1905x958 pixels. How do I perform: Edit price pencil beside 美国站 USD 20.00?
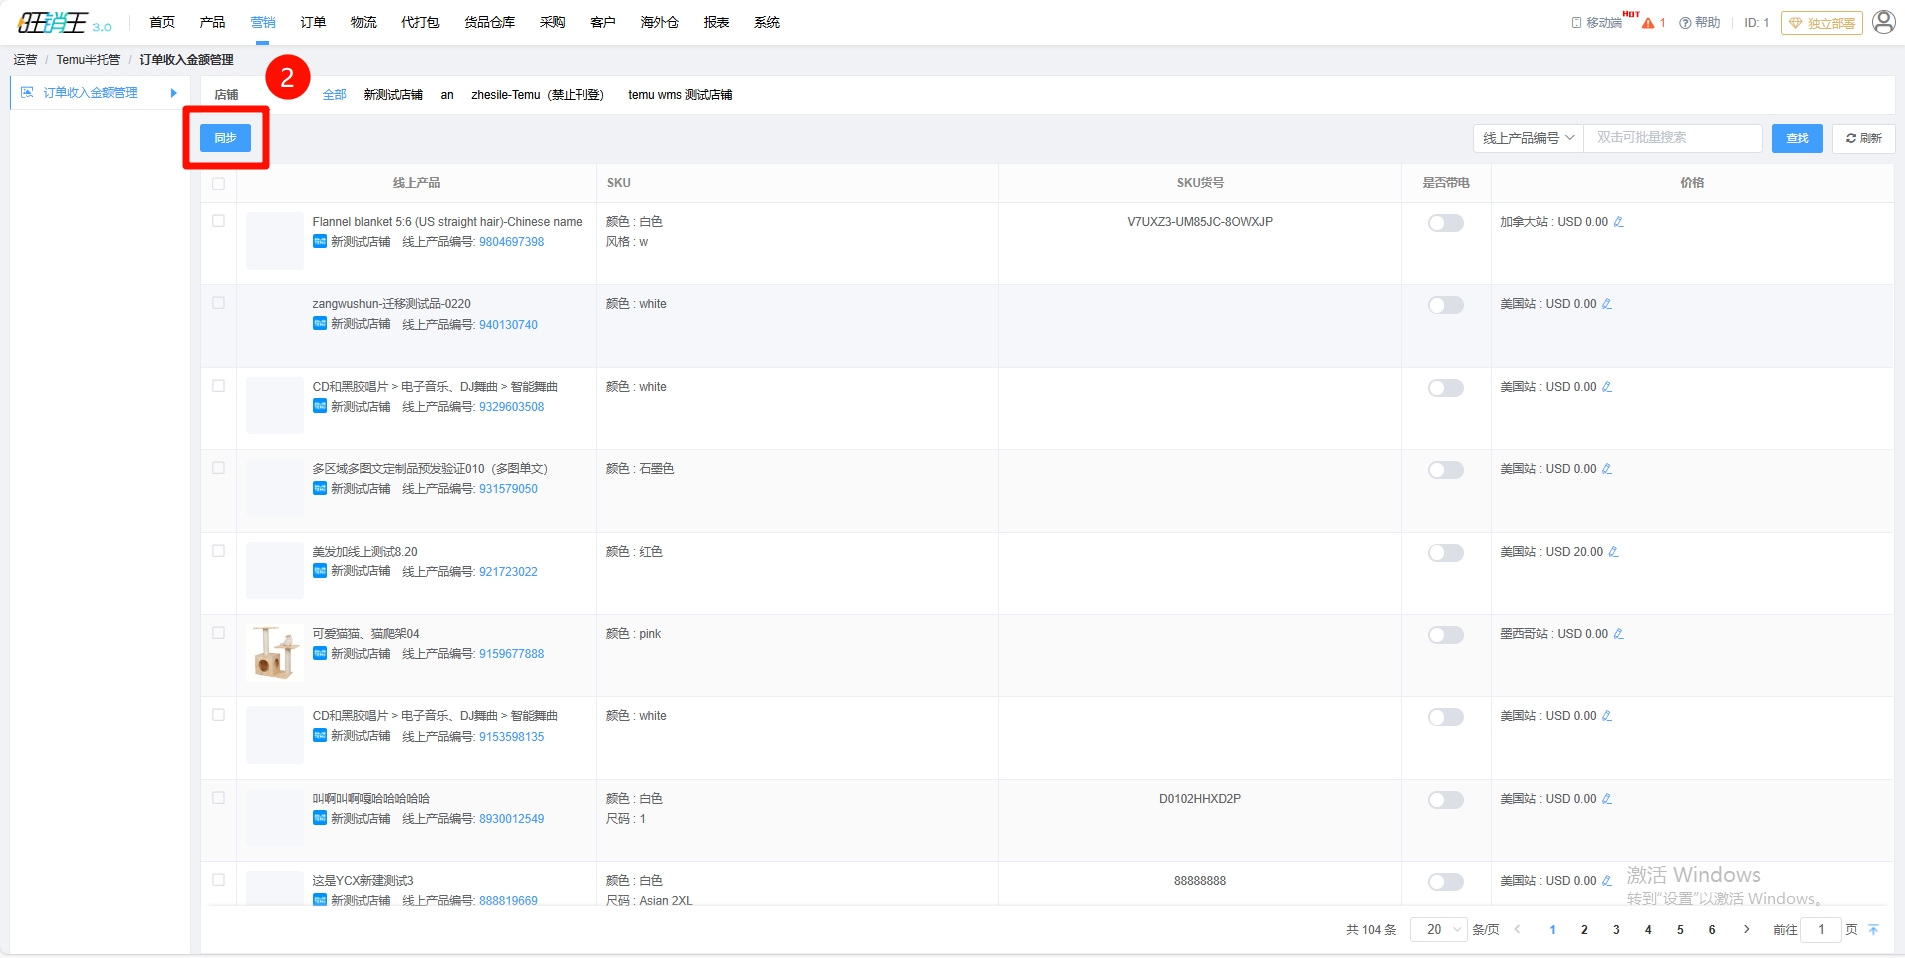pos(1613,552)
